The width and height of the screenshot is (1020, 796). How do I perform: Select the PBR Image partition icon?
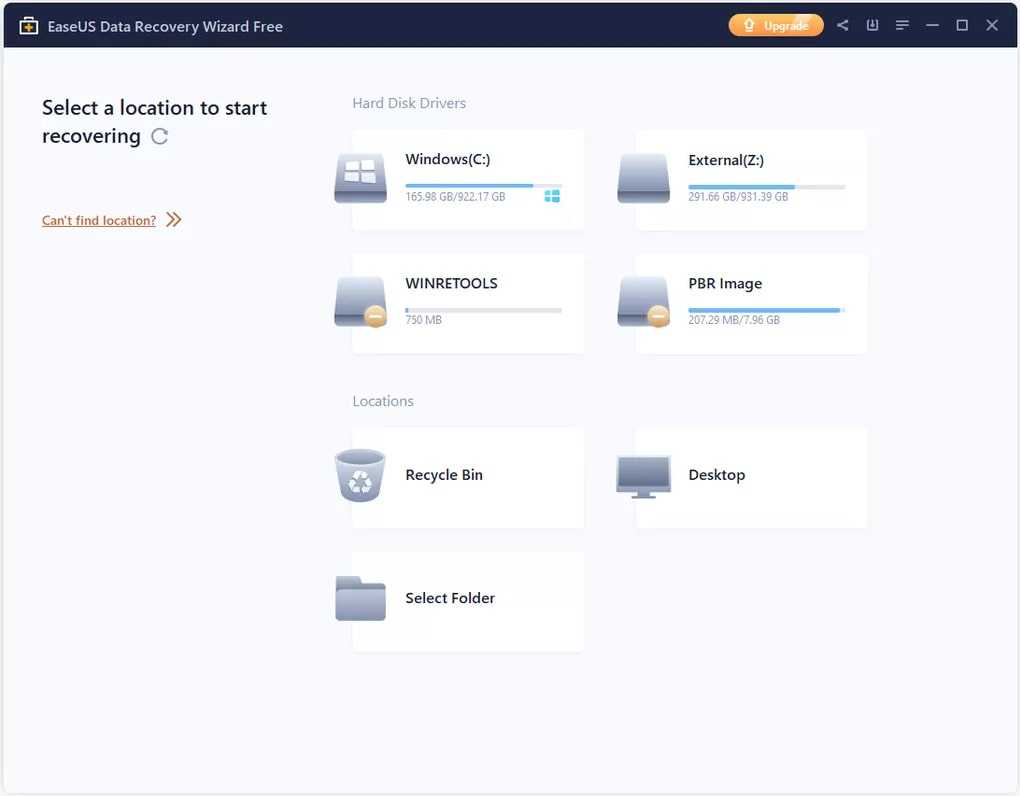[x=643, y=302]
